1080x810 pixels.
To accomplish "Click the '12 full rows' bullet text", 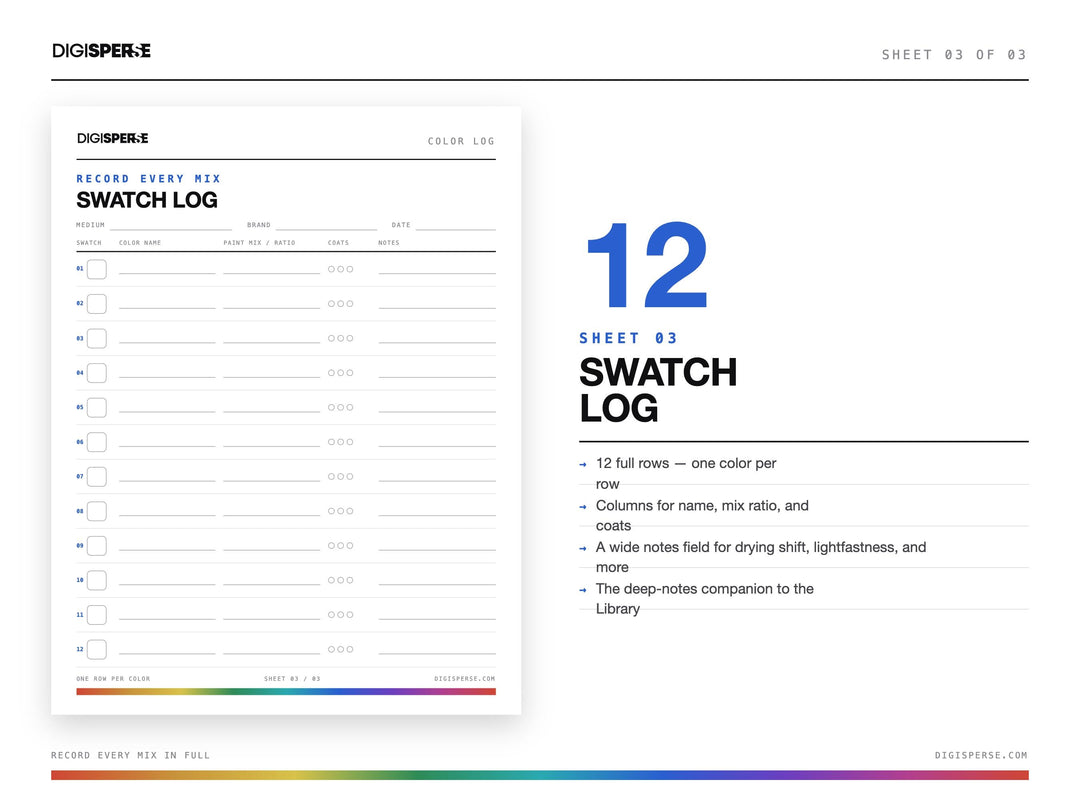I will click(x=686, y=473).
